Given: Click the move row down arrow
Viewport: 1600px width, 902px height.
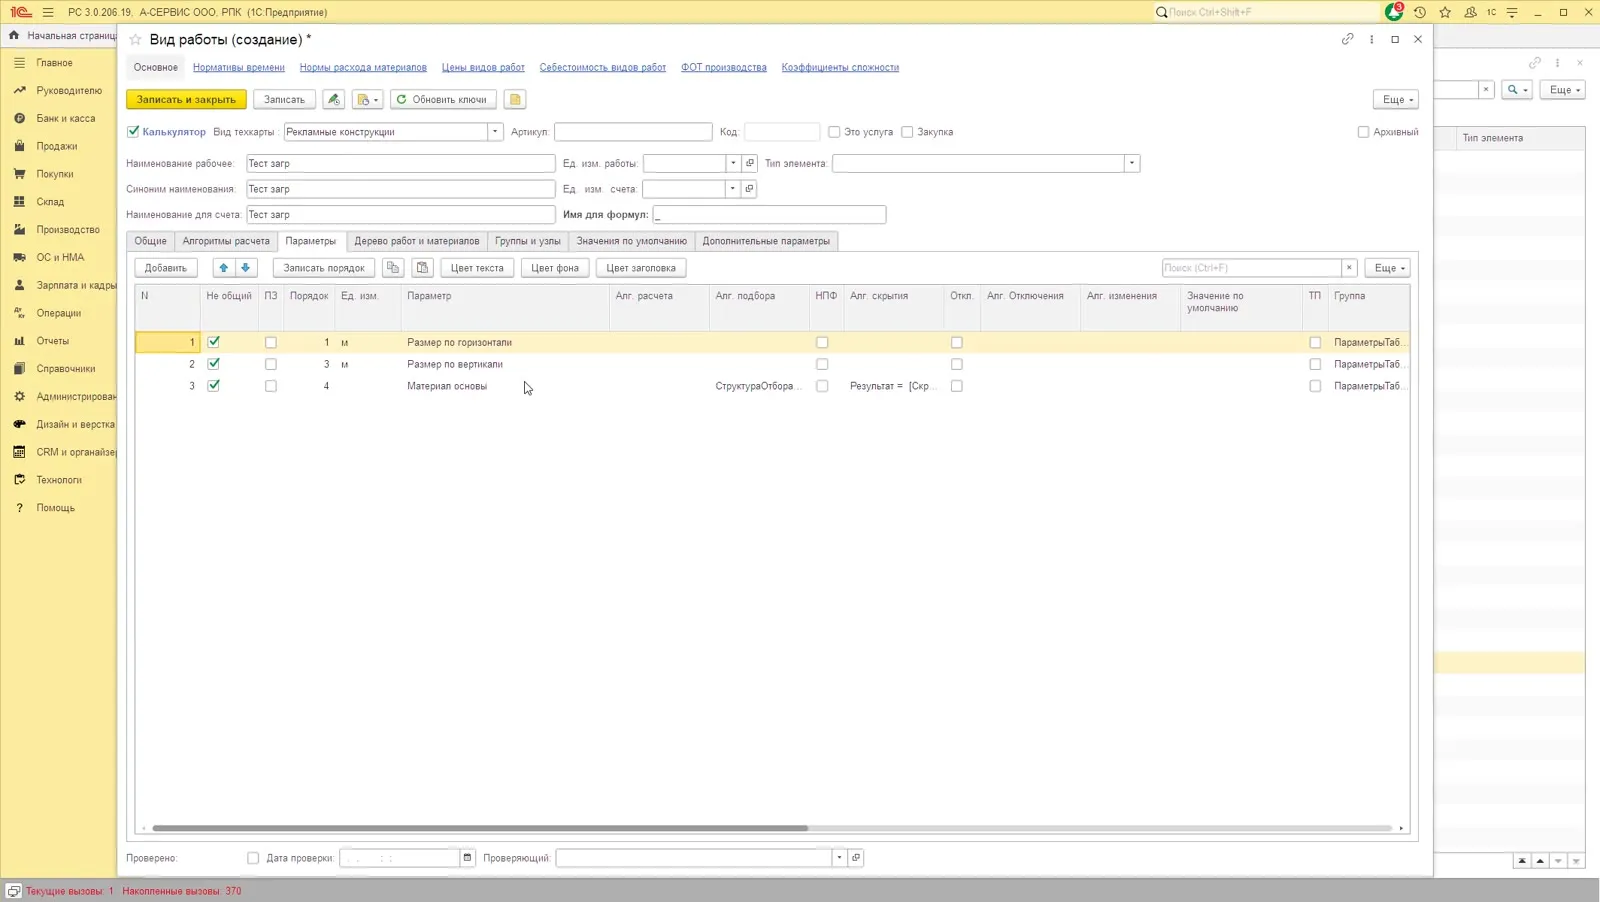Looking at the screenshot, I should tap(246, 268).
